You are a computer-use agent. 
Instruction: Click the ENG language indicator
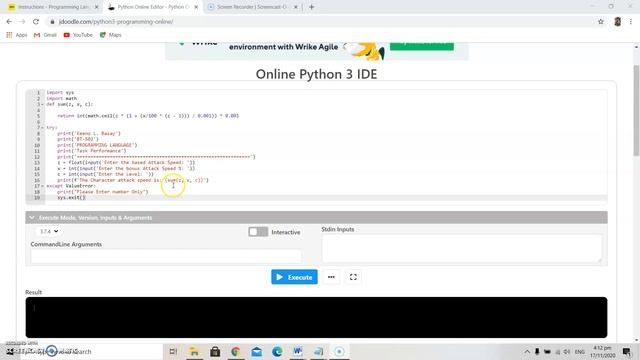(580, 351)
